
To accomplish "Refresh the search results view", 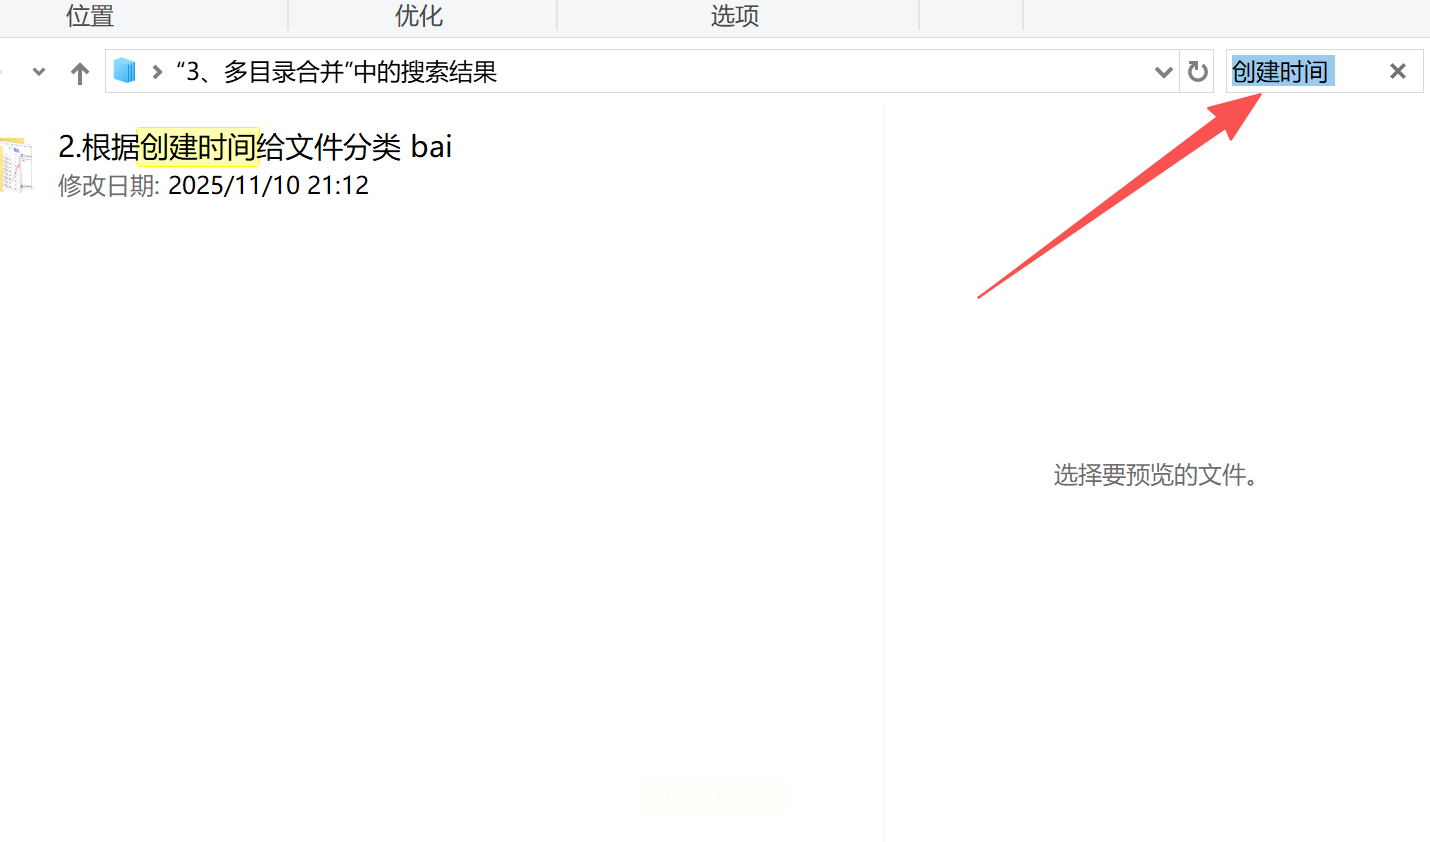I will coord(1197,72).
